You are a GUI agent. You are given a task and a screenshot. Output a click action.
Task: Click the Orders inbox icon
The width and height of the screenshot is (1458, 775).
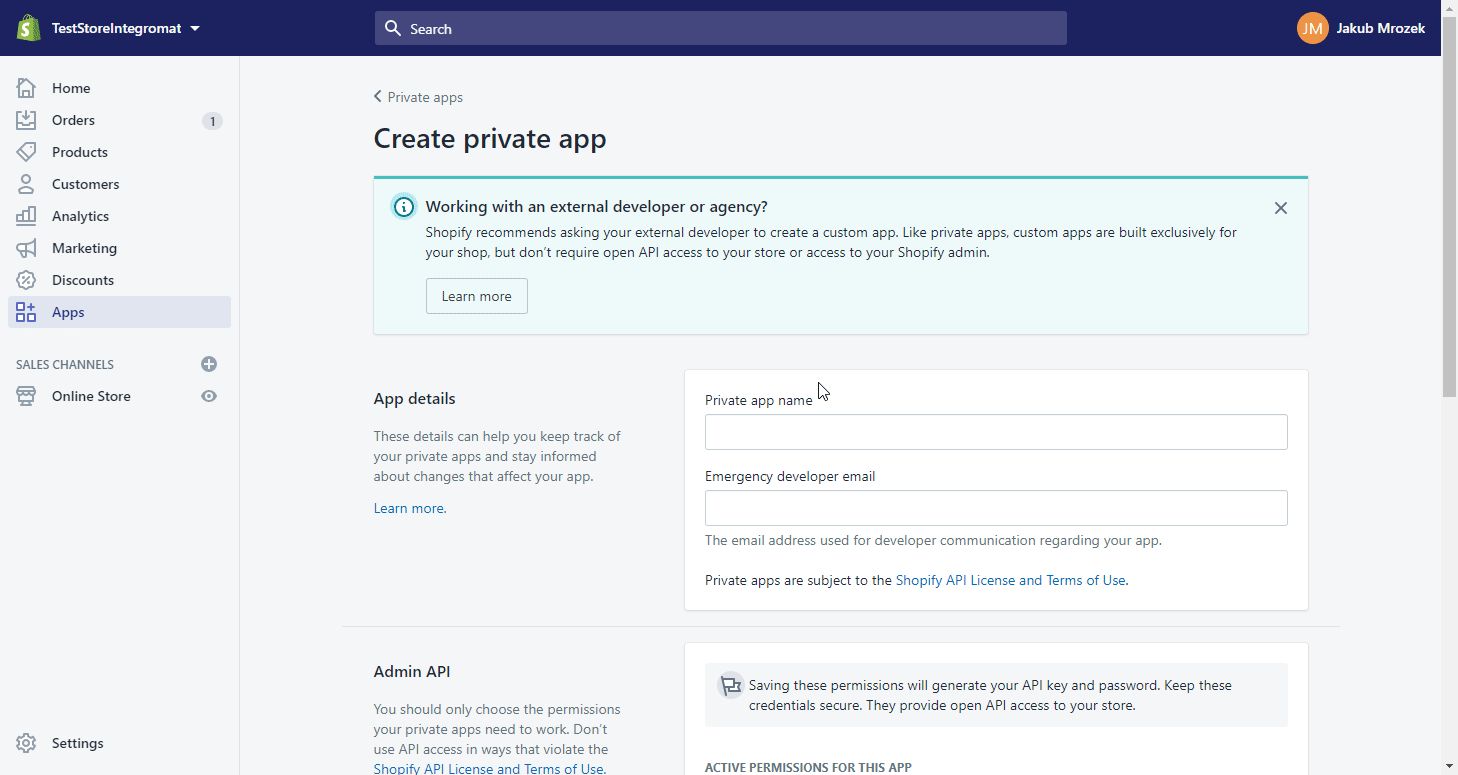pyautogui.click(x=26, y=120)
